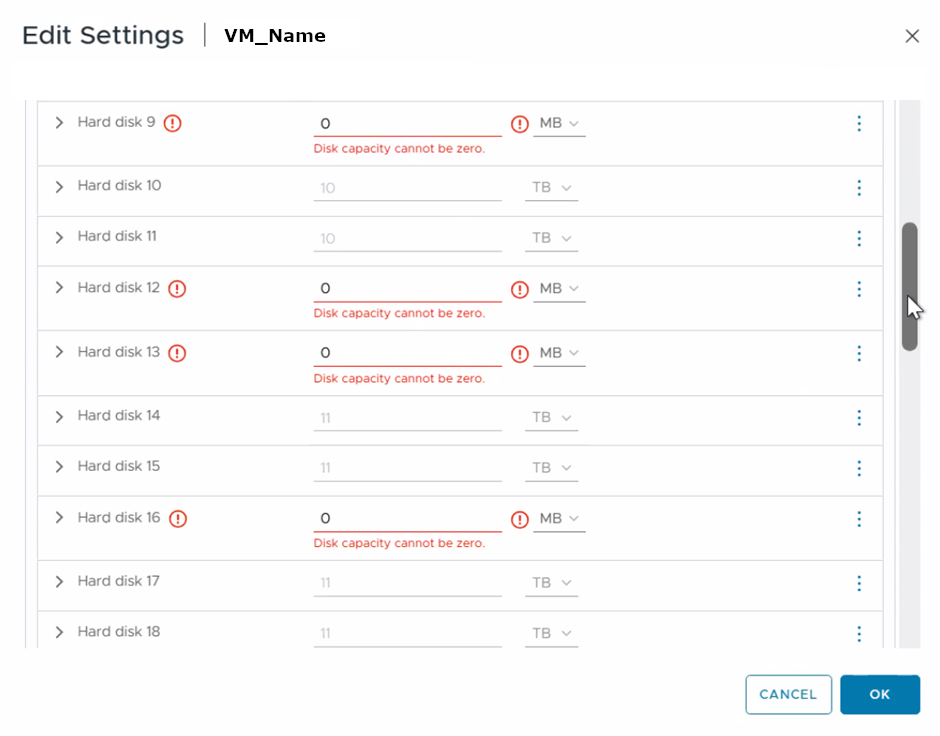Click error icon beside Hard disk 9 label
This screenshot has width=940, height=736.
point(173,124)
